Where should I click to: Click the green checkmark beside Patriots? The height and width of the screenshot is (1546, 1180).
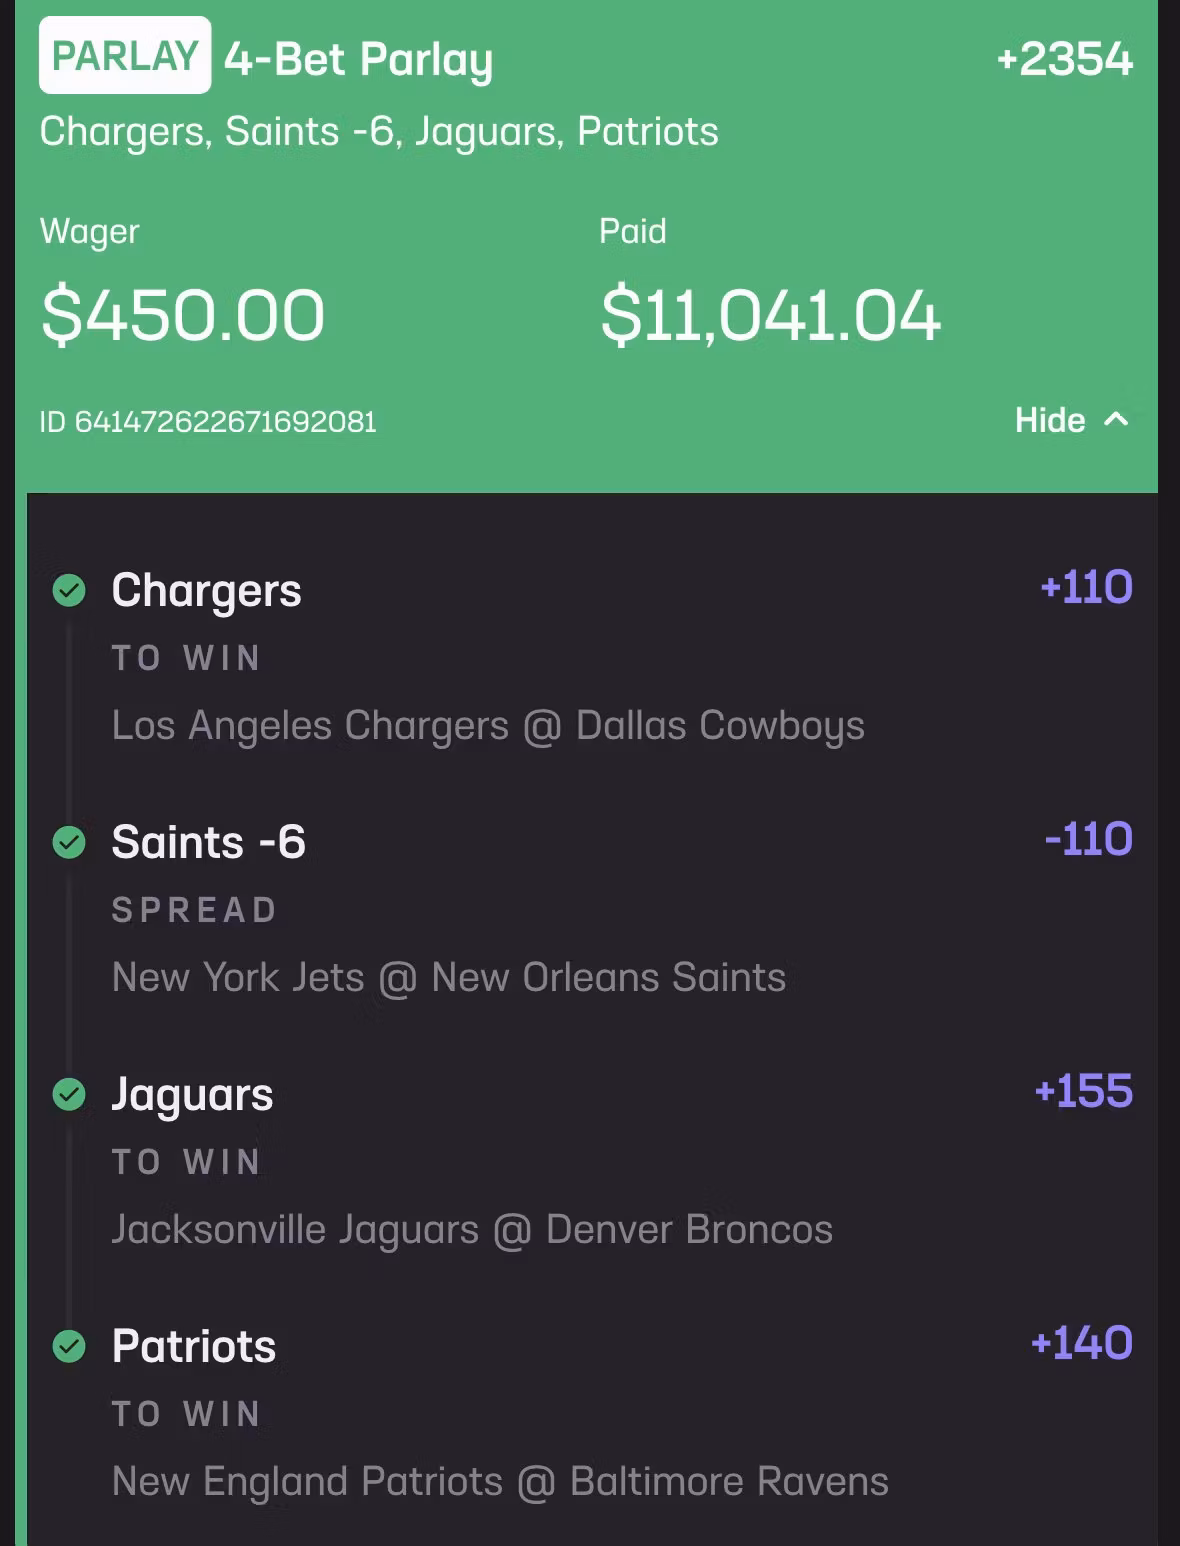click(x=69, y=1346)
